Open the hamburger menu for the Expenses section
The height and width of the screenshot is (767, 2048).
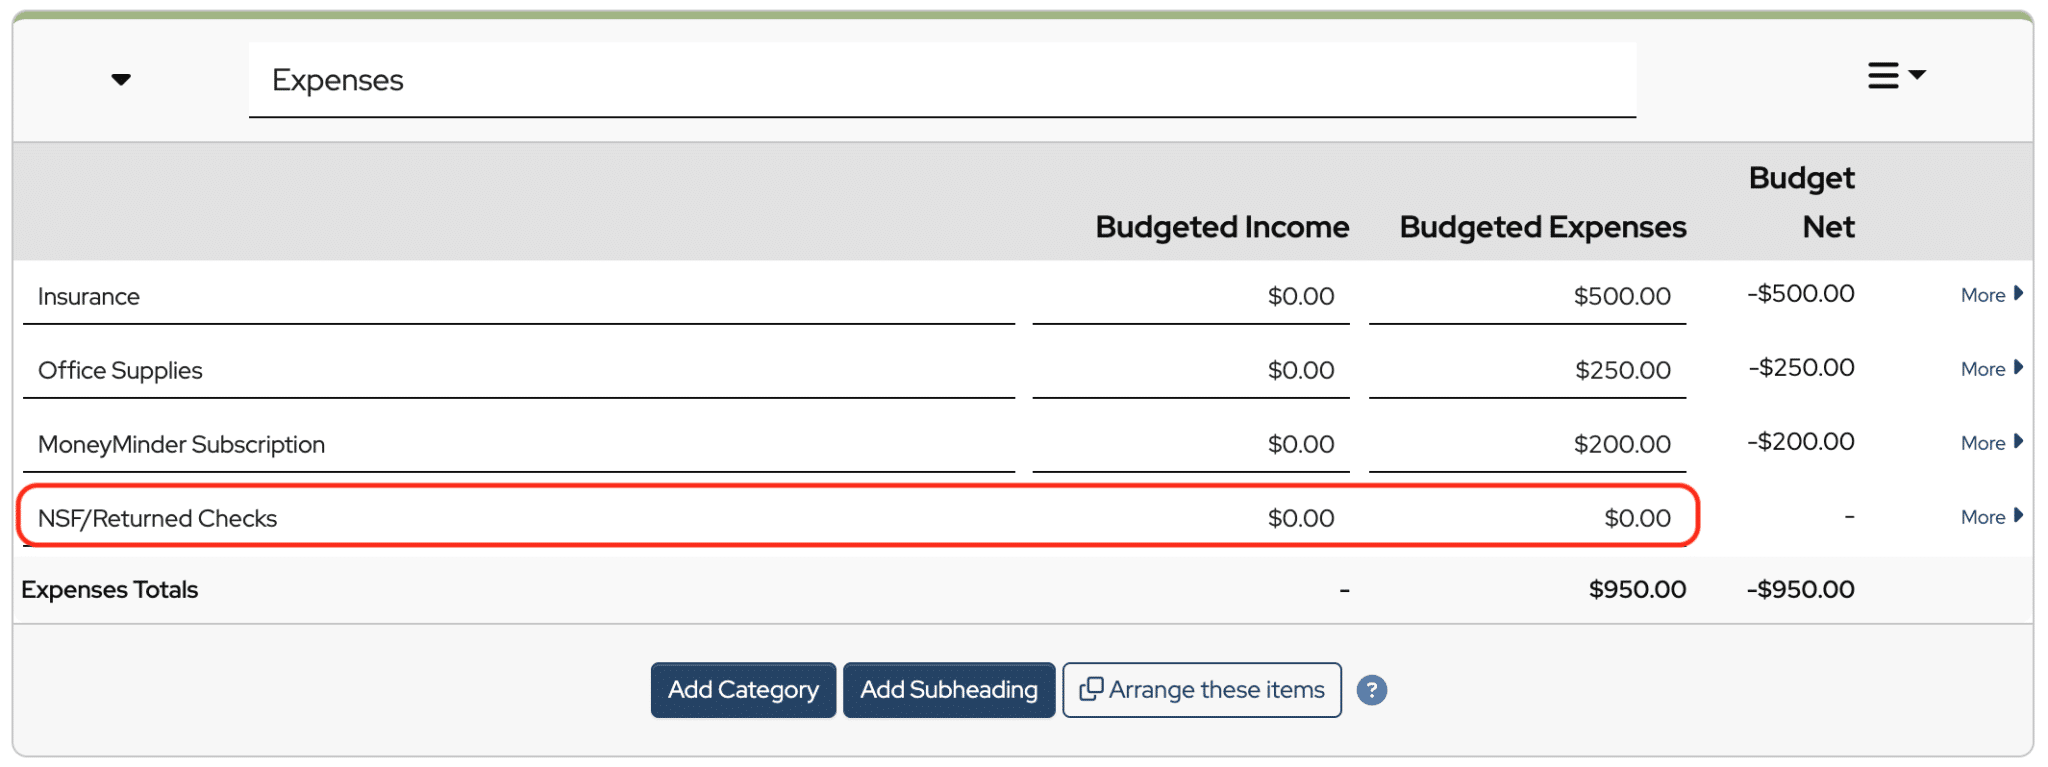[1896, 75]
